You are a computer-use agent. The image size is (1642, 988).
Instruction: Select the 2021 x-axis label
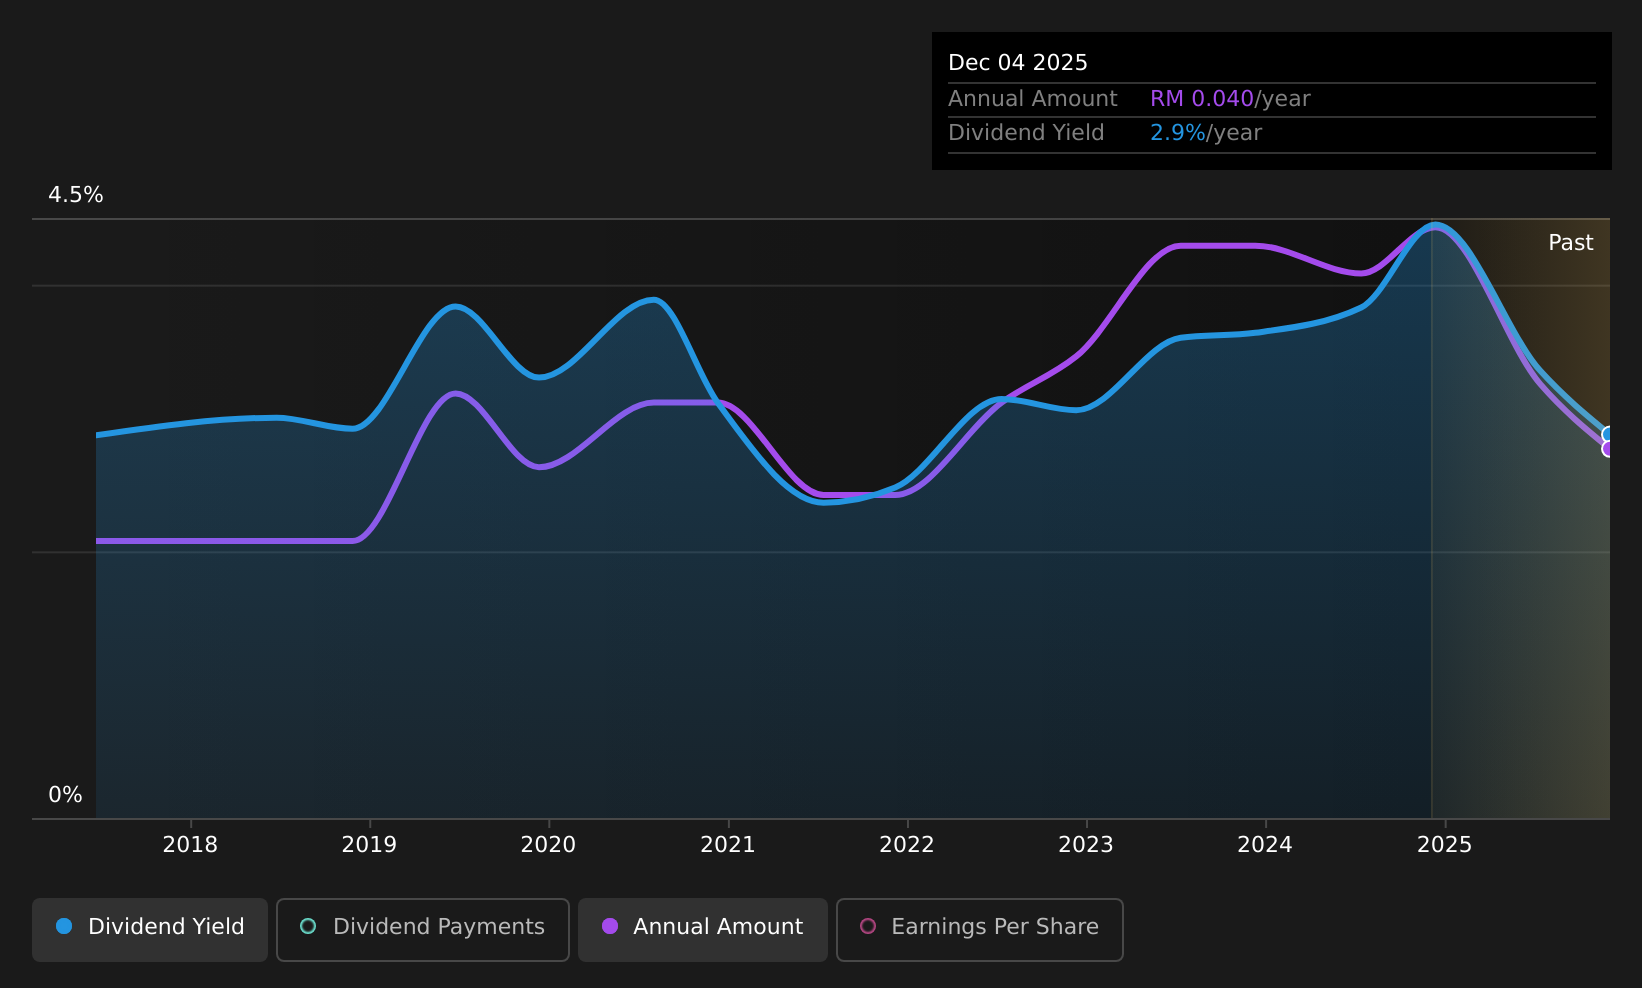click(x=728, y=845)
